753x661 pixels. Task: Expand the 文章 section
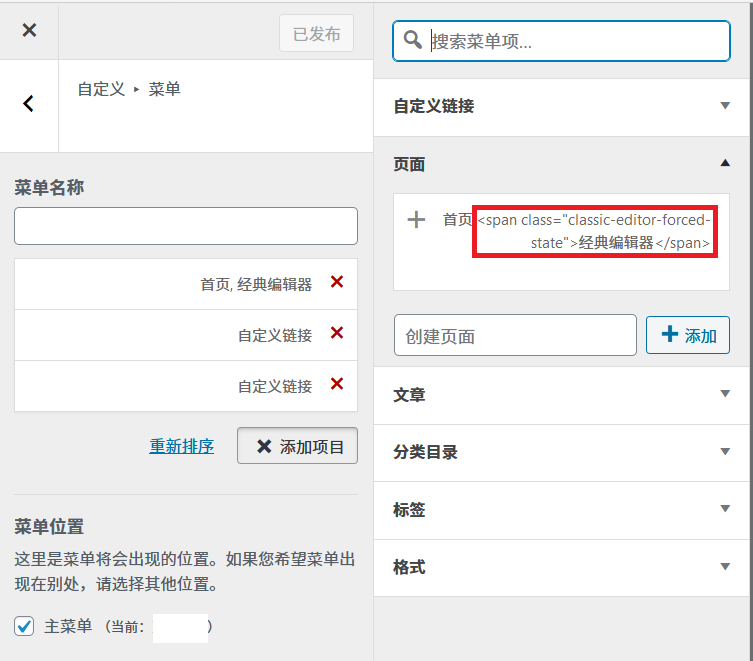(x=561, y=395)
